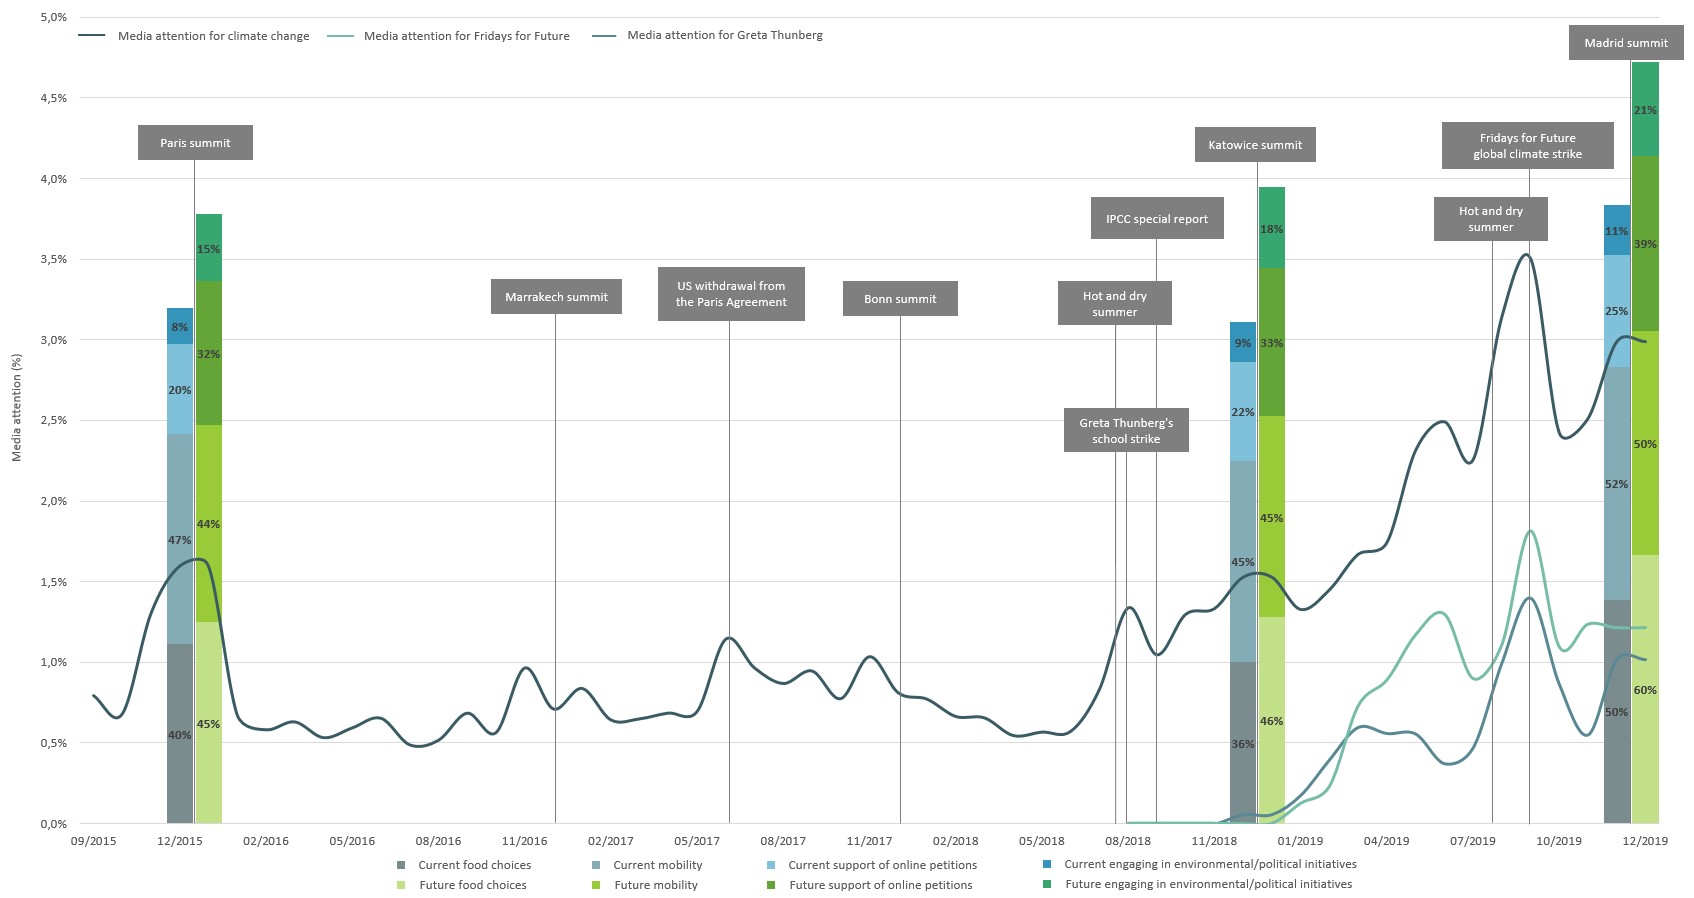Click the 5,0% y-axis tick label
This screenshot has width=1694, height=898.
(54, 17)
